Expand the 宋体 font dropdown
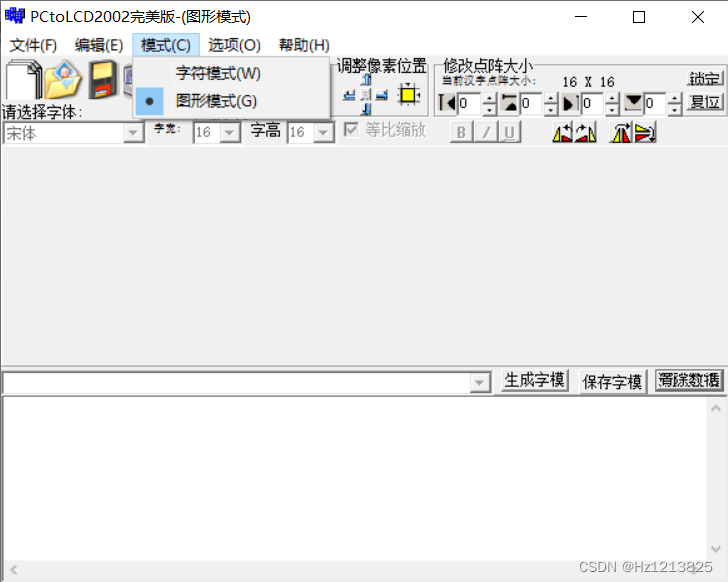 click(133, 133)
